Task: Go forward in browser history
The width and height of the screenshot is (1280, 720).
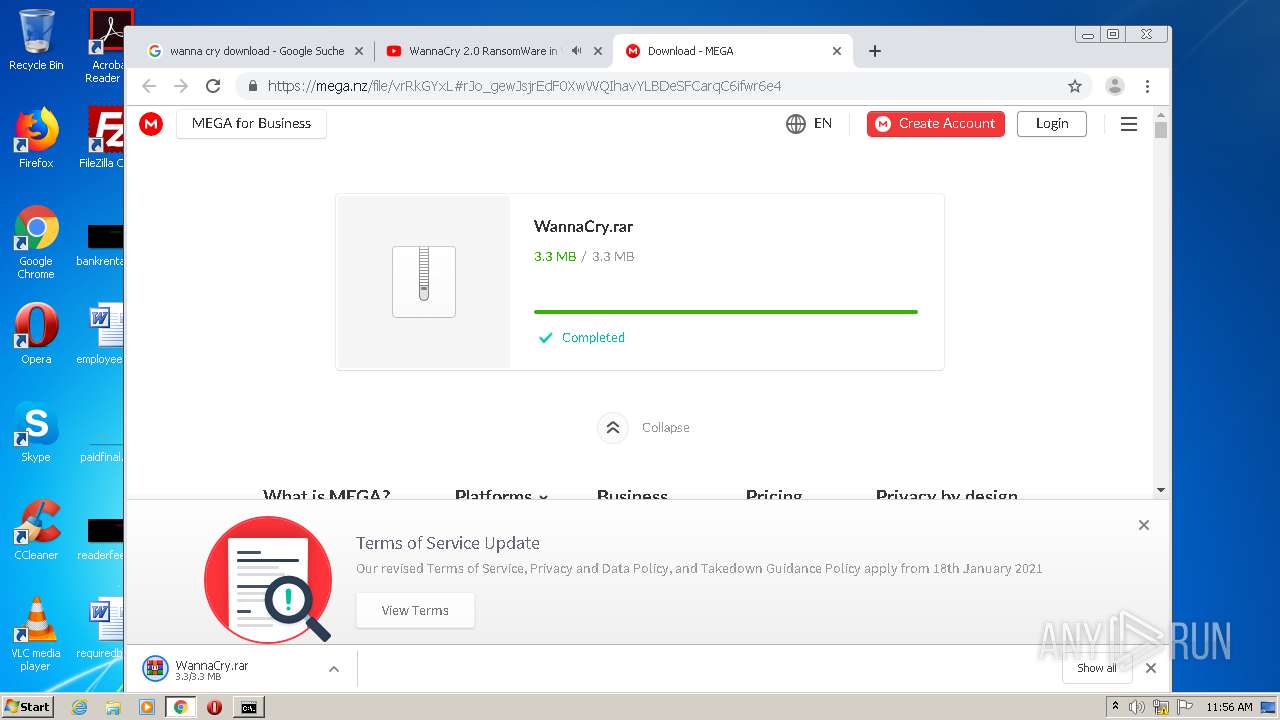Action: click(181, 86)
